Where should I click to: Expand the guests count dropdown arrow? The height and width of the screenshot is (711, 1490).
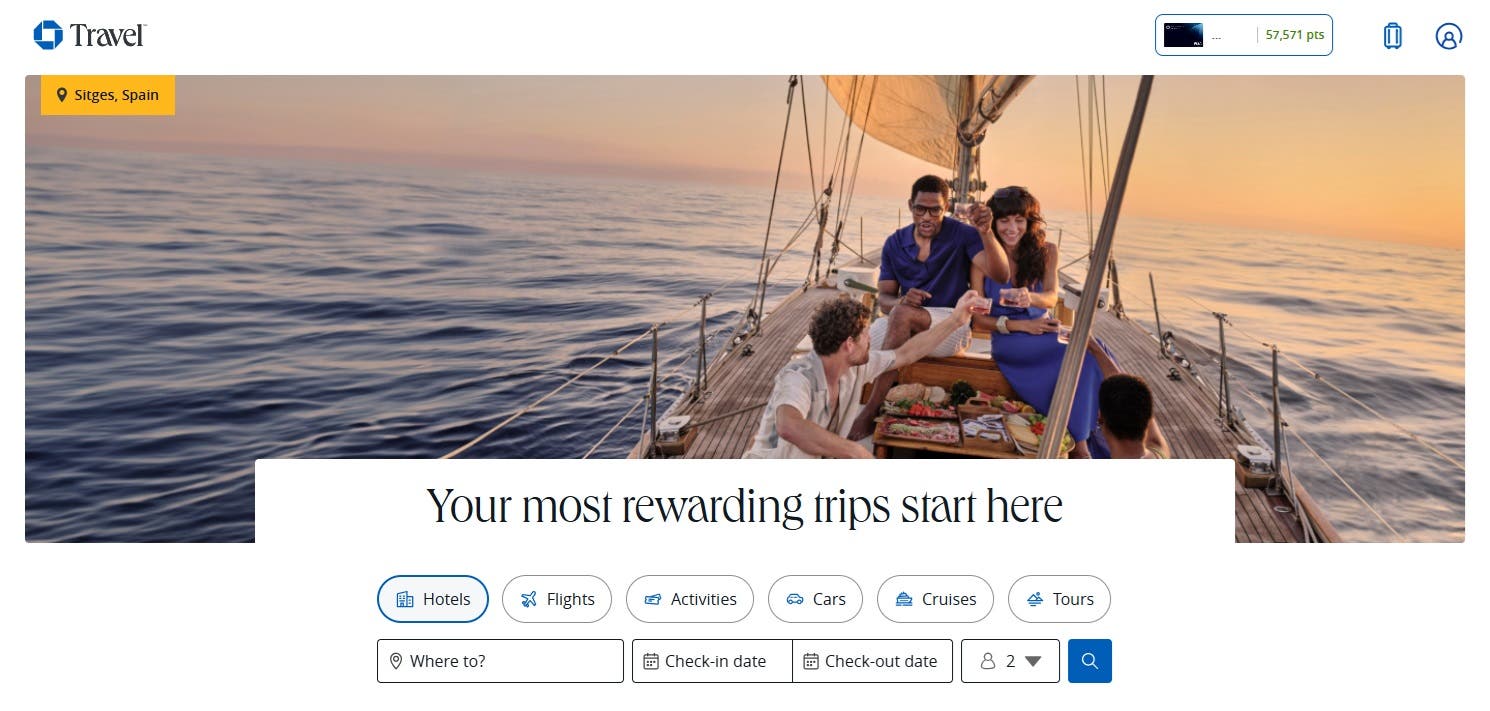click(x=1033, y=661)
